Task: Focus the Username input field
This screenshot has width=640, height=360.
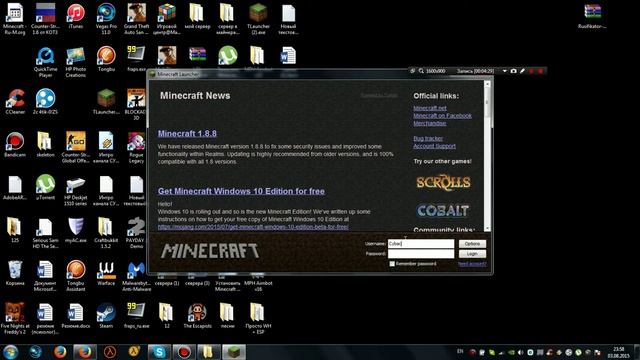Action: (x=421, y=244)
